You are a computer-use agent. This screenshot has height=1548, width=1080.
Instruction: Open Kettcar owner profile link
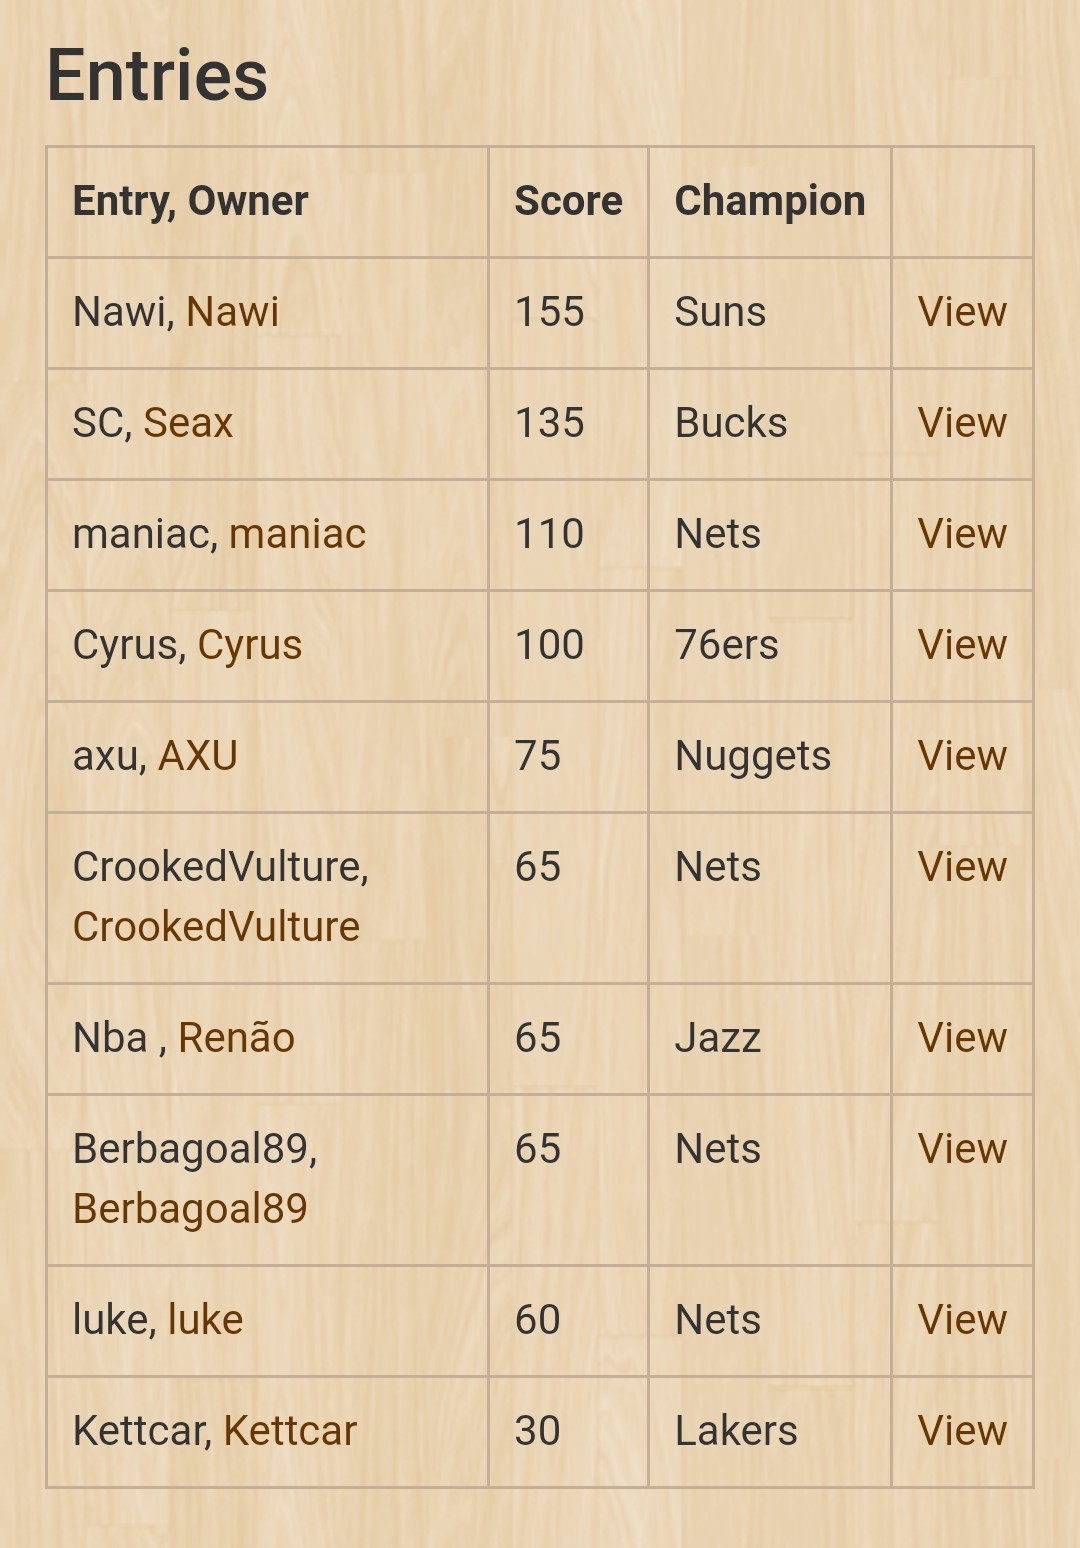290,1431
